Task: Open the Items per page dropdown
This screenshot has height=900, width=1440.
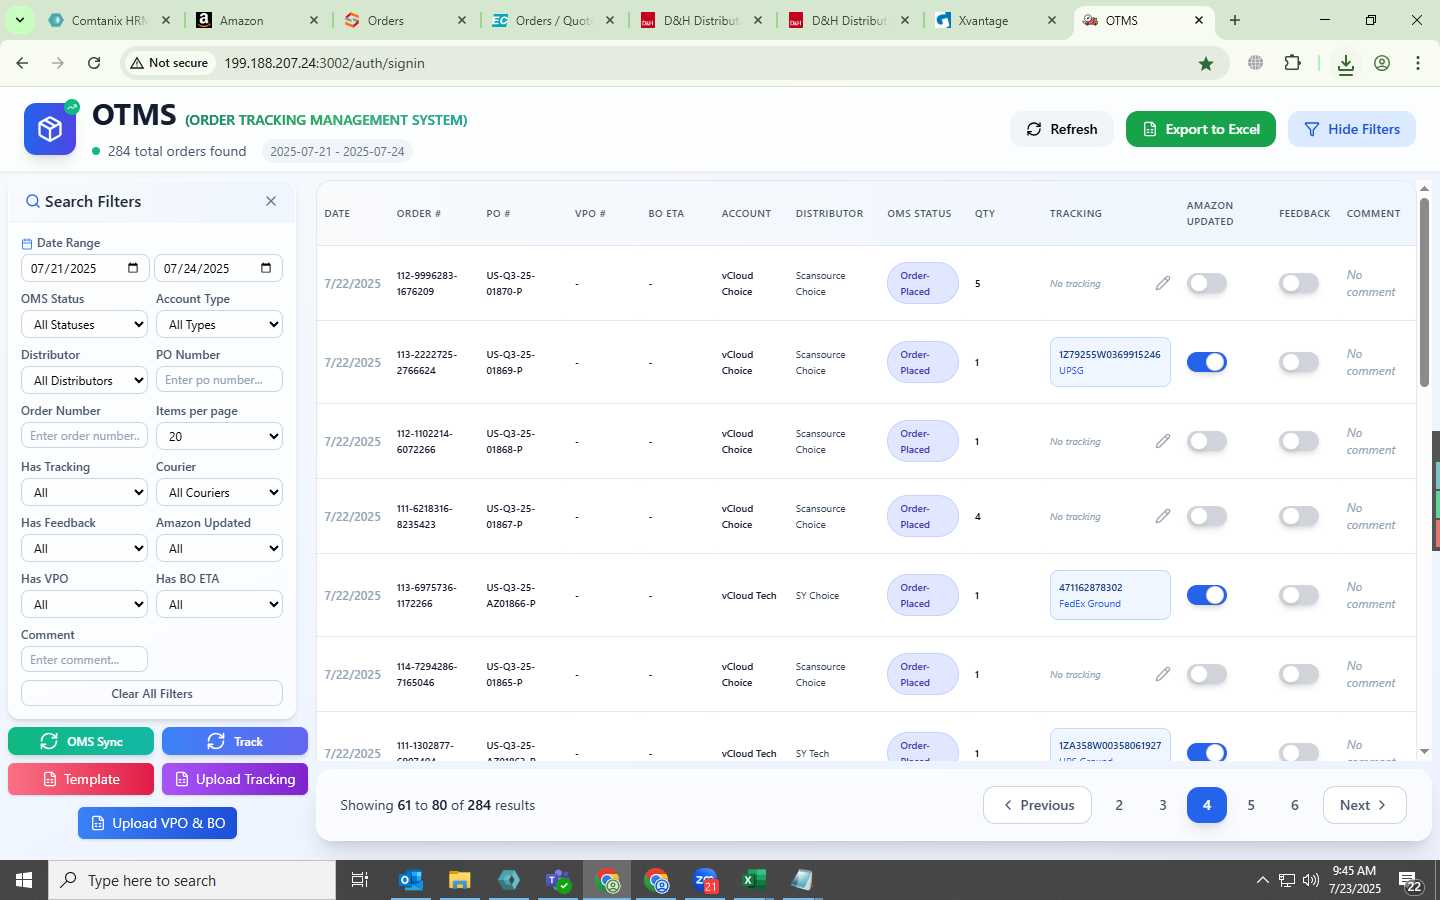Action: click(219, 437)
